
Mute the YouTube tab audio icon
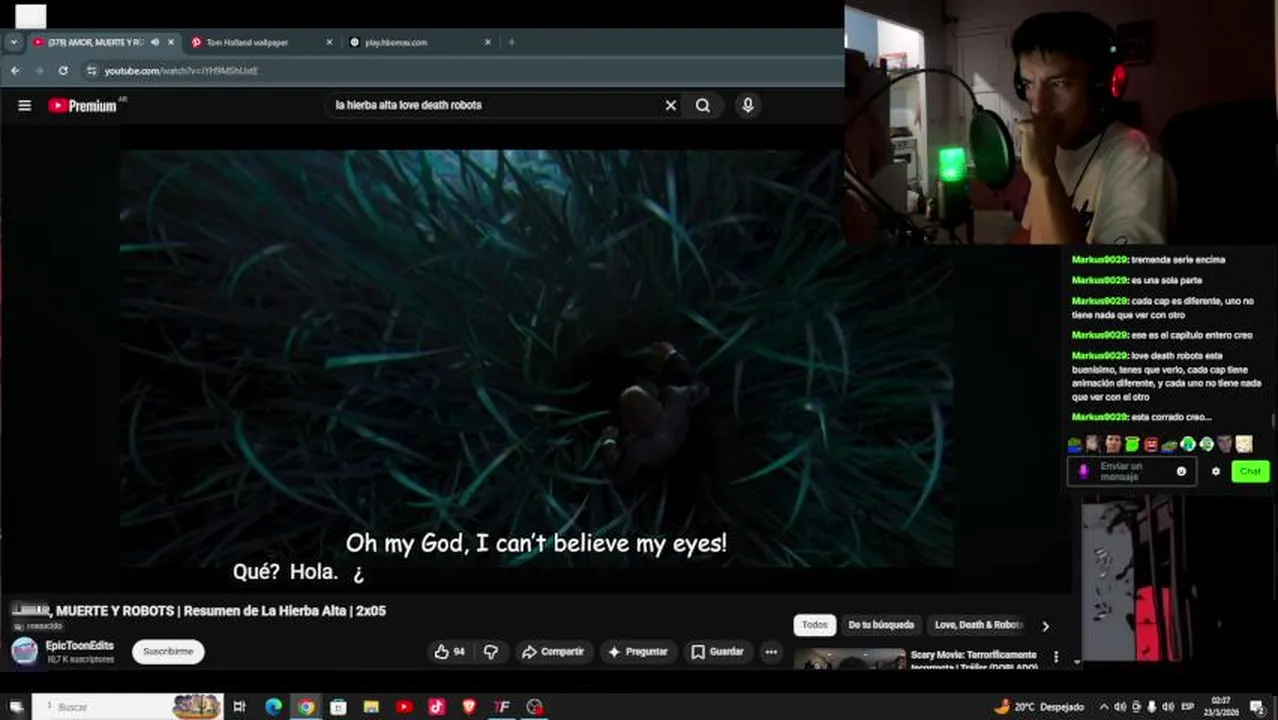point(154,42)
